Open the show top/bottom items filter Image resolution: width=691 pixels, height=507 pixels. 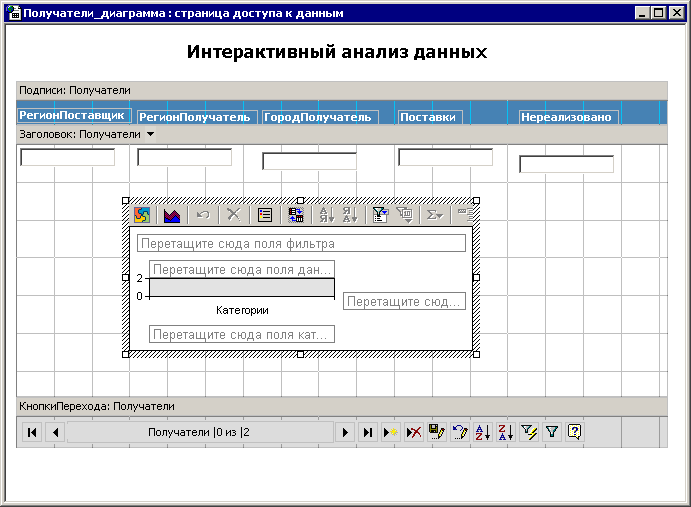[405, 215]
